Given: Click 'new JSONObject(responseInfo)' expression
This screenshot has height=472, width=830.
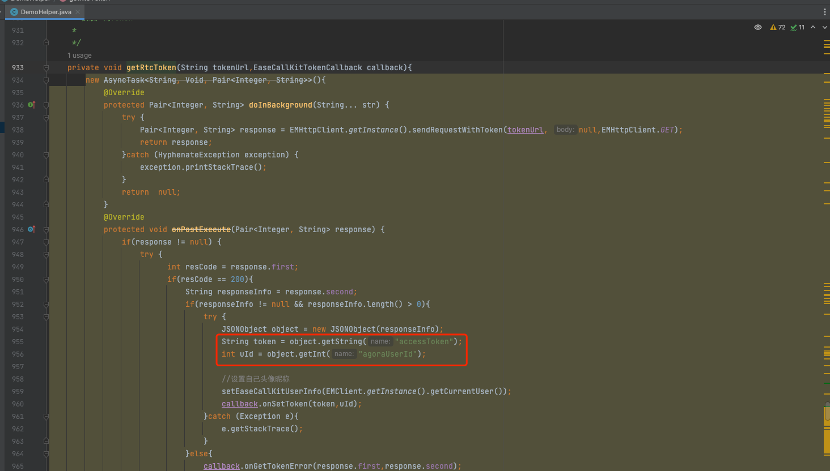Looking at the screenshot, I should tap(378, 329).
